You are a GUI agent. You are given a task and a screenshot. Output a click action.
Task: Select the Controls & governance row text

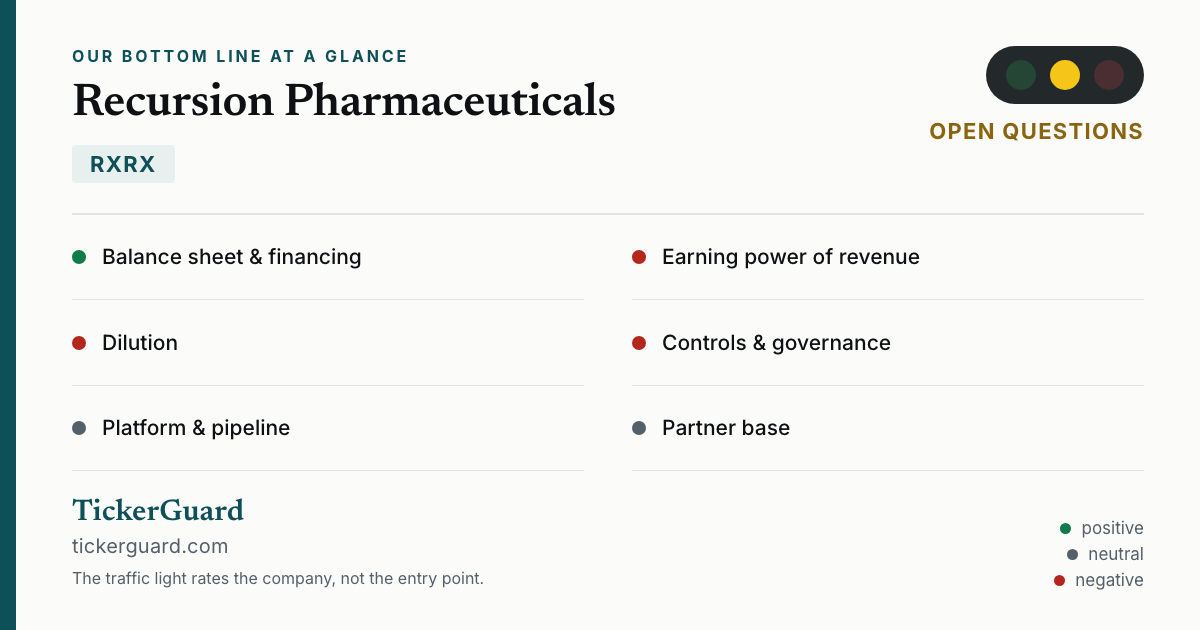coord(776,343)
